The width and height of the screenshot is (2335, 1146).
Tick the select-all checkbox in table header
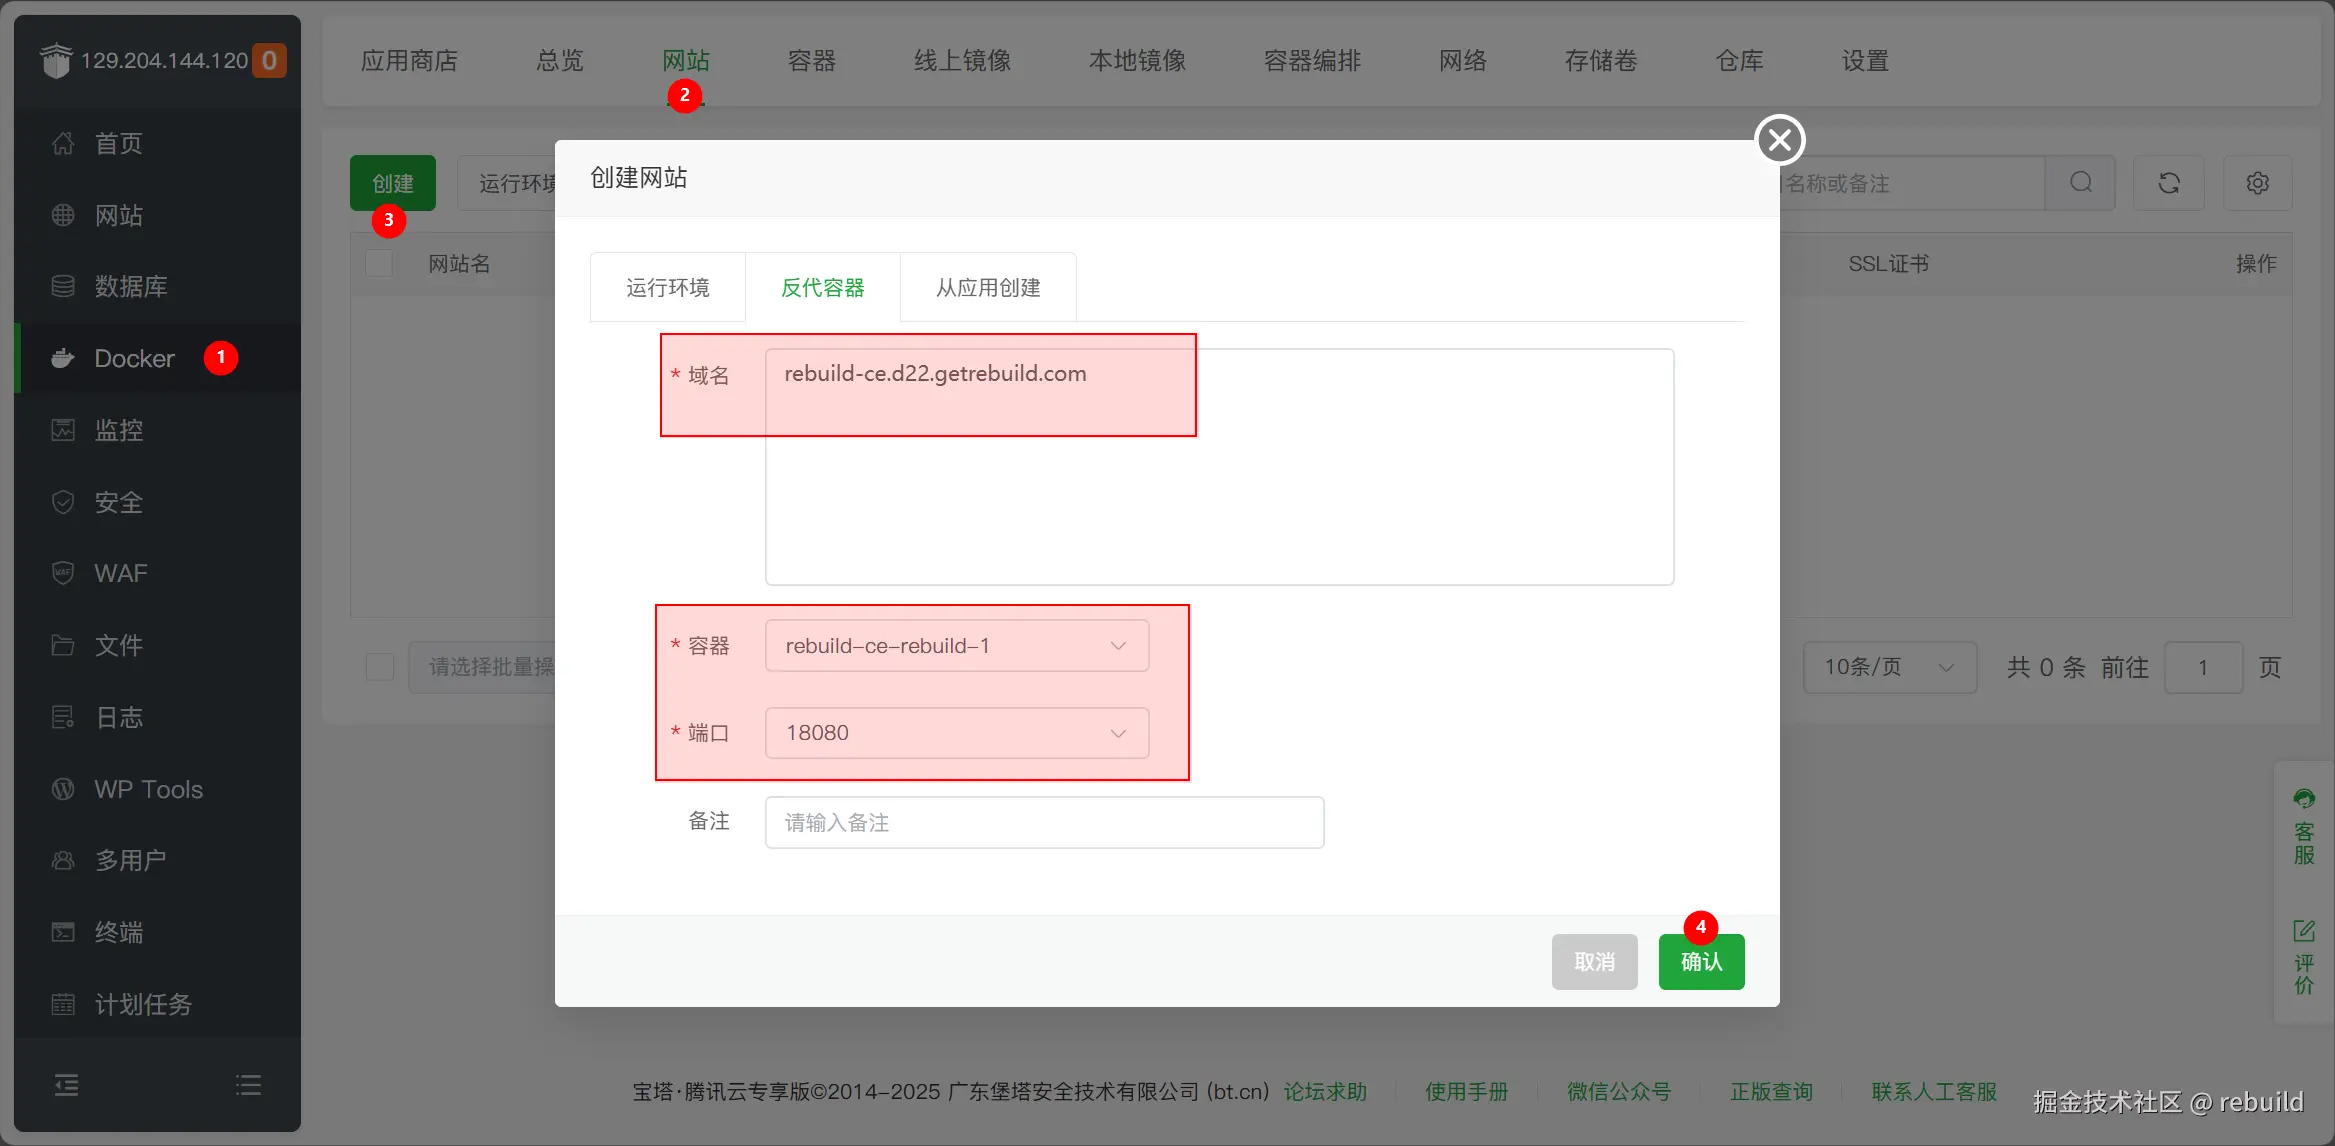point(379,264)
